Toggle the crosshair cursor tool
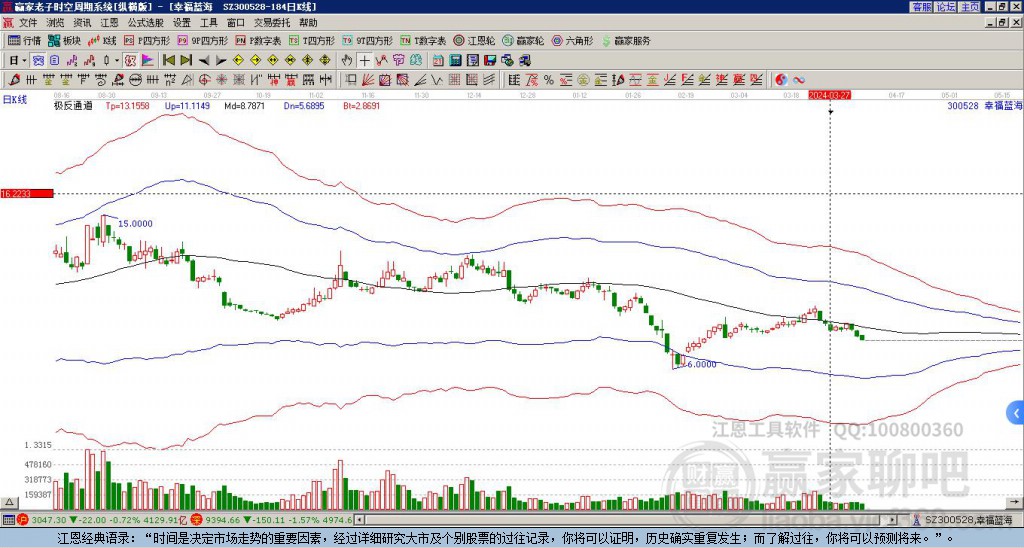Viewport: 1024px width, 548px height. tap(364, 60)
